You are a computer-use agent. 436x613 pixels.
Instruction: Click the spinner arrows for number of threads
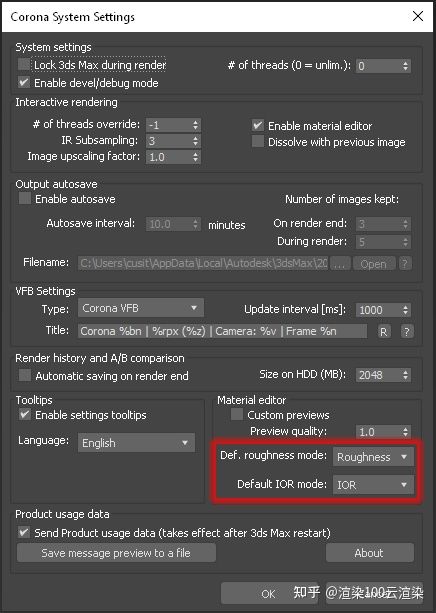pyautogui.click(x=405, y=66)
